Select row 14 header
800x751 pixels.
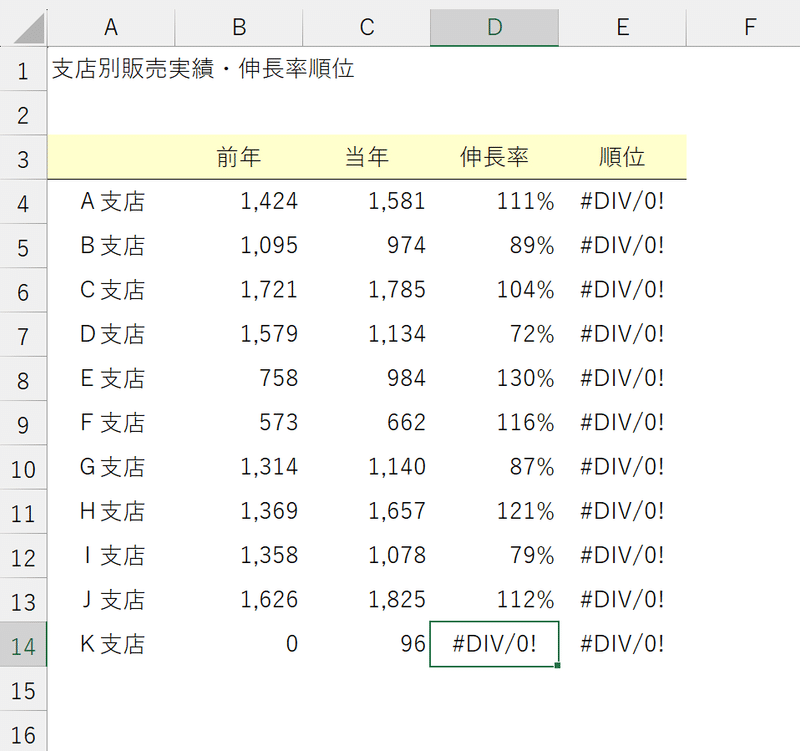coord(23,645)
